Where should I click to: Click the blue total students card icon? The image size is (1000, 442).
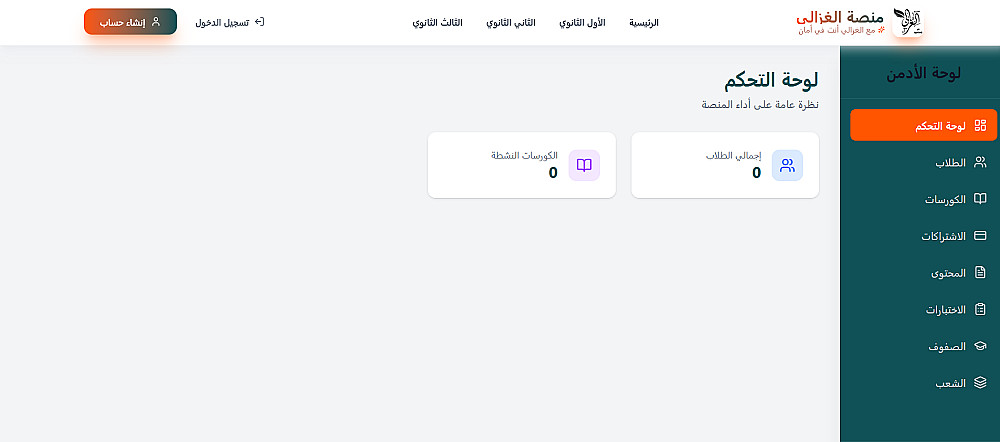click(x=787, y=165)
